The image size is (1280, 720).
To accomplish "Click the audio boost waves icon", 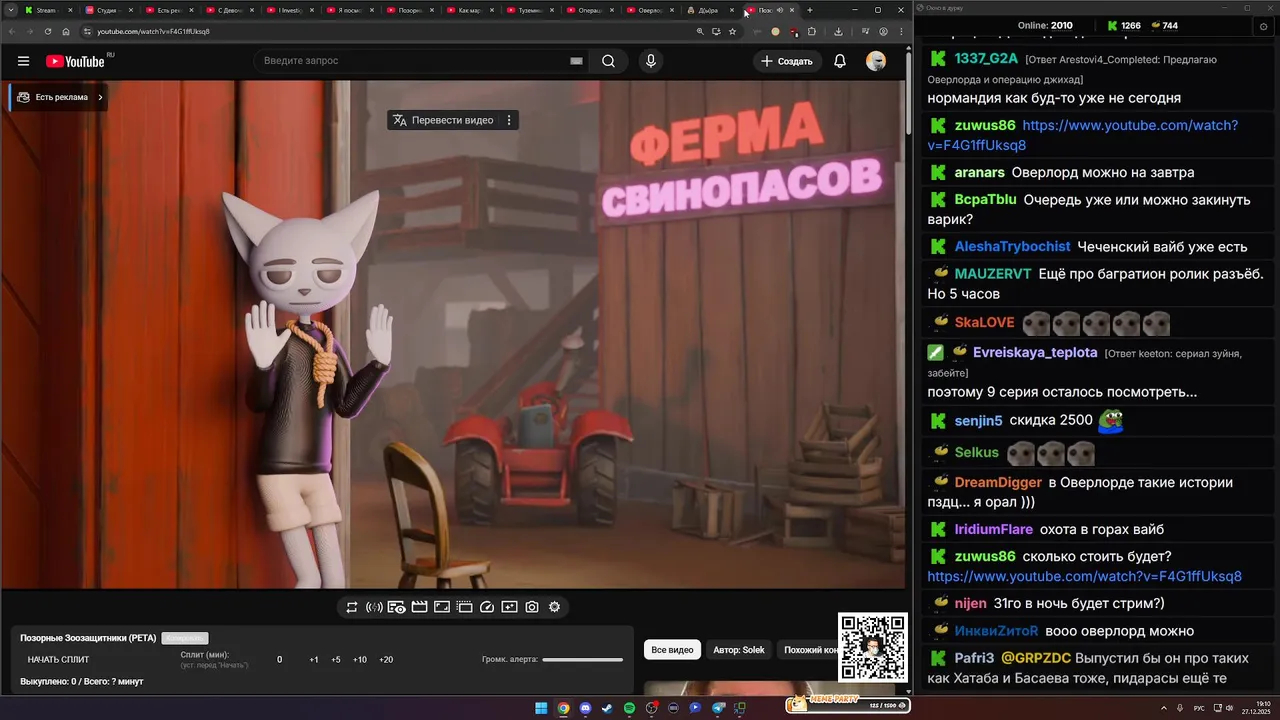I will click(x=374, y=607).
